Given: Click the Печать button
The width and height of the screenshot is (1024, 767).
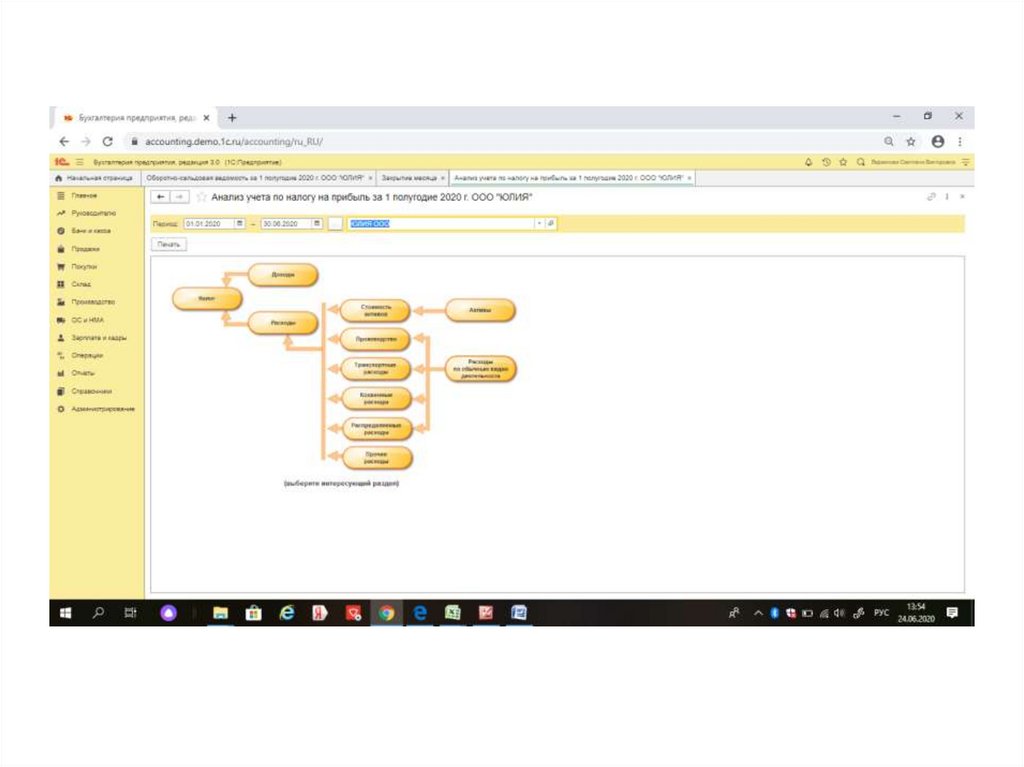Looking at the screenshot, I should (168, 244).
